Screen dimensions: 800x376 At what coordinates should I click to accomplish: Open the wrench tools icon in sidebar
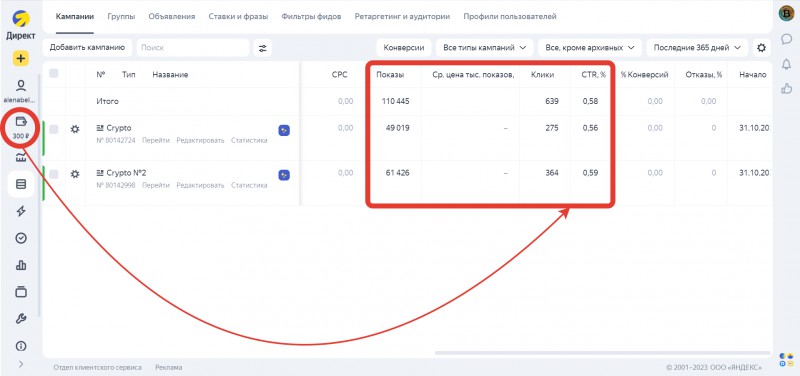click(21, 319)
